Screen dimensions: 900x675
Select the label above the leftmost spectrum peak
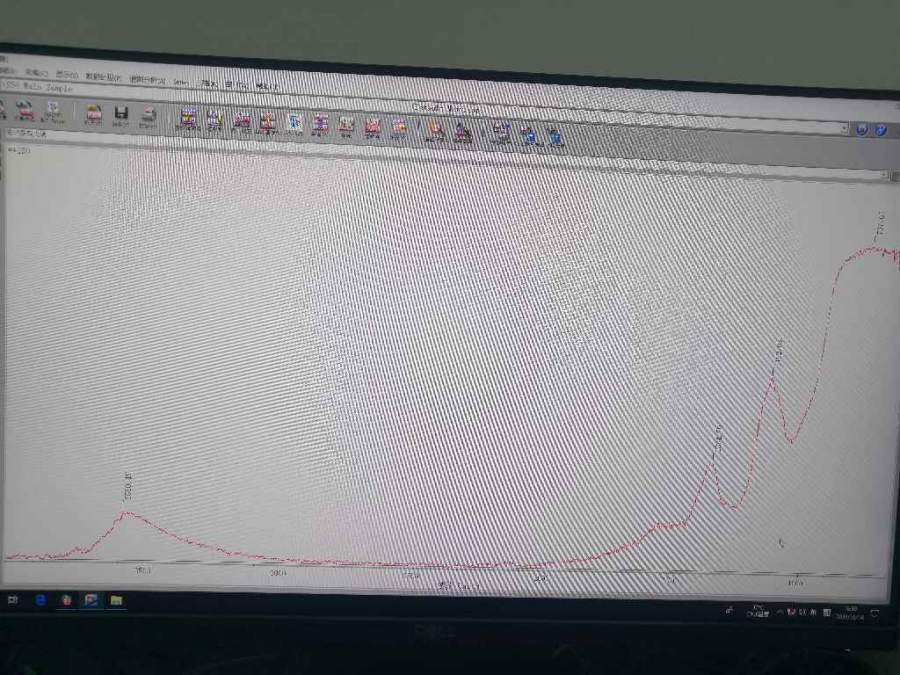[x=128, y=487]
